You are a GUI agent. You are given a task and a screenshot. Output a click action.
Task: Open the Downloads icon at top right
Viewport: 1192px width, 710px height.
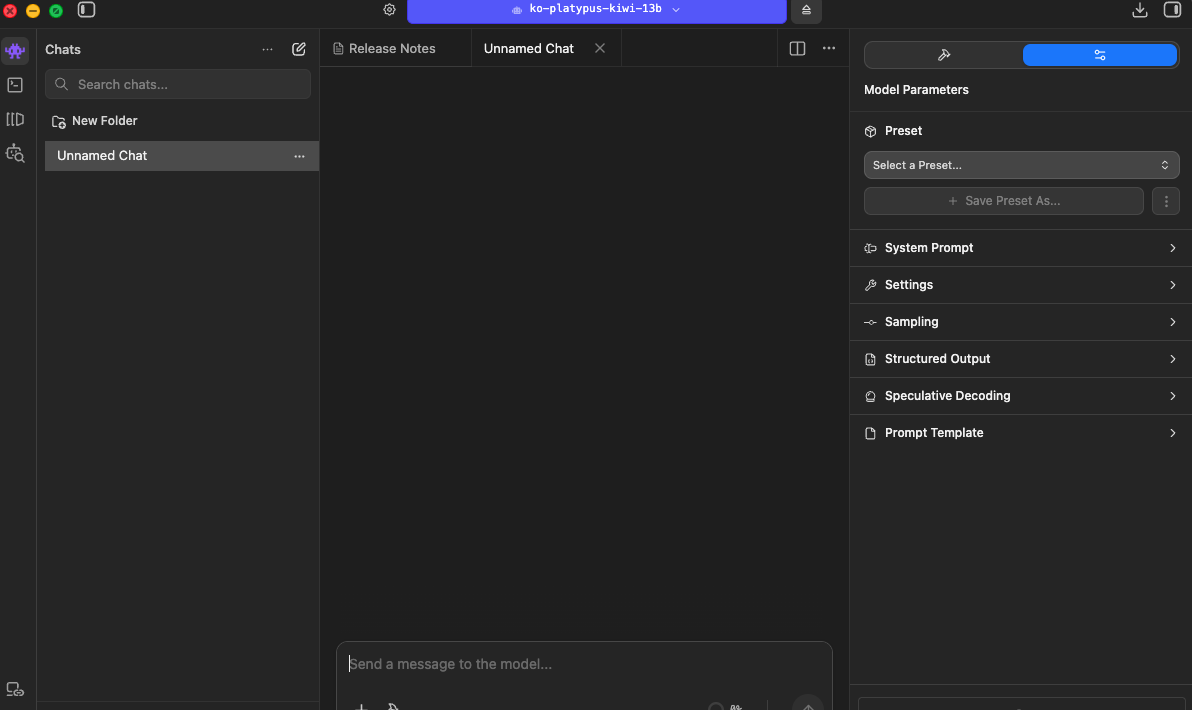pos(1139,10)
